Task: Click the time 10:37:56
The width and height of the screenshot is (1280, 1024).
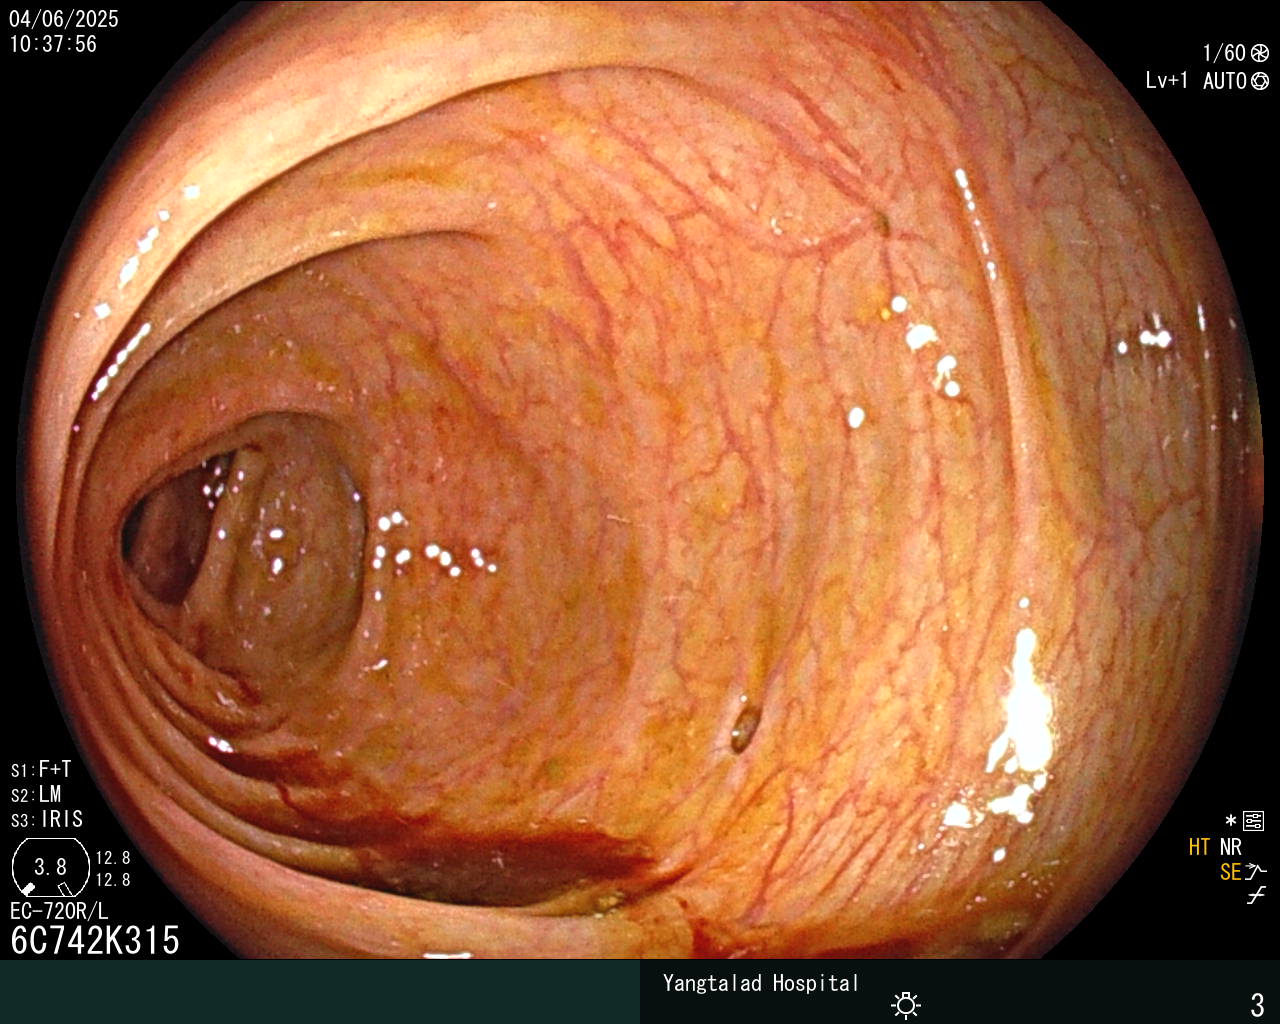Action: coord(53,44)
